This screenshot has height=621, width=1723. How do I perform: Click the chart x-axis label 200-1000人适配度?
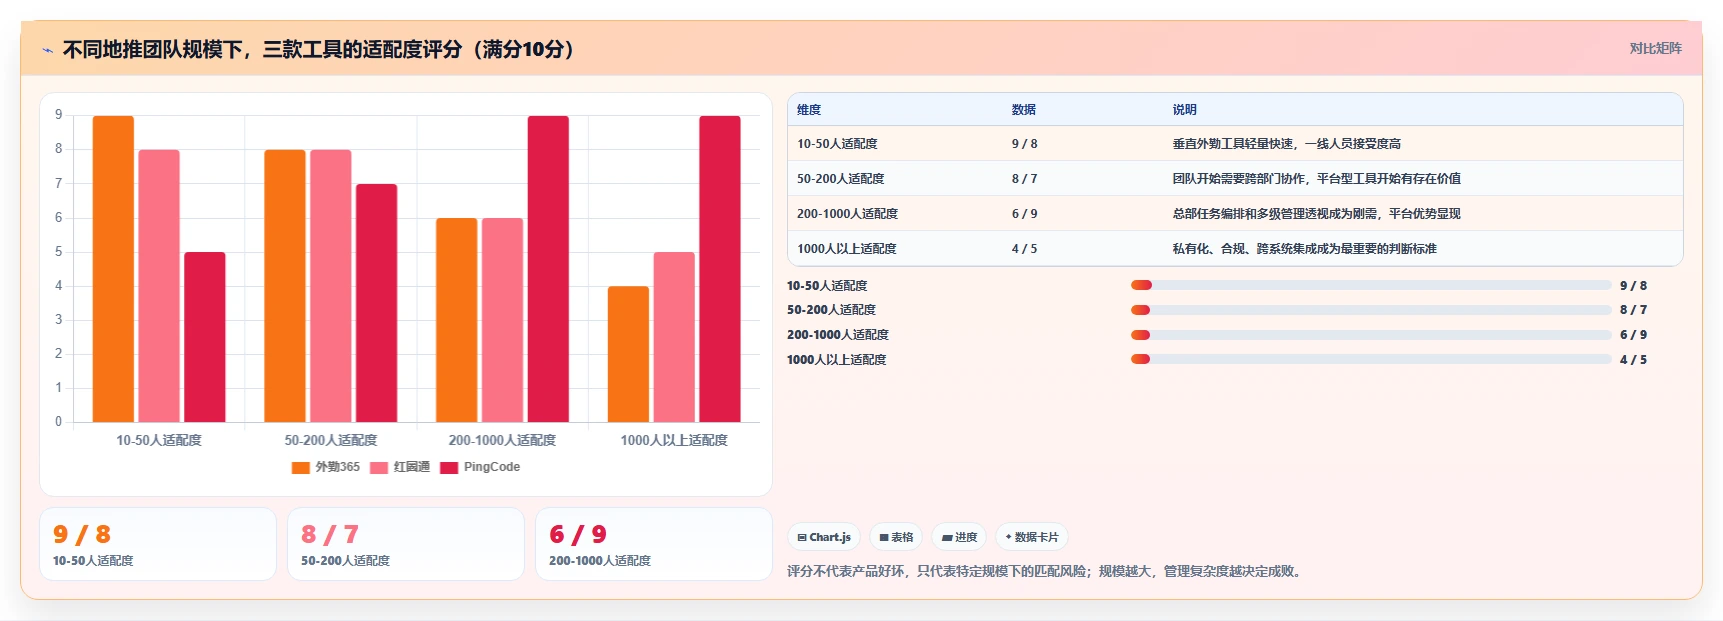[502, 440]
